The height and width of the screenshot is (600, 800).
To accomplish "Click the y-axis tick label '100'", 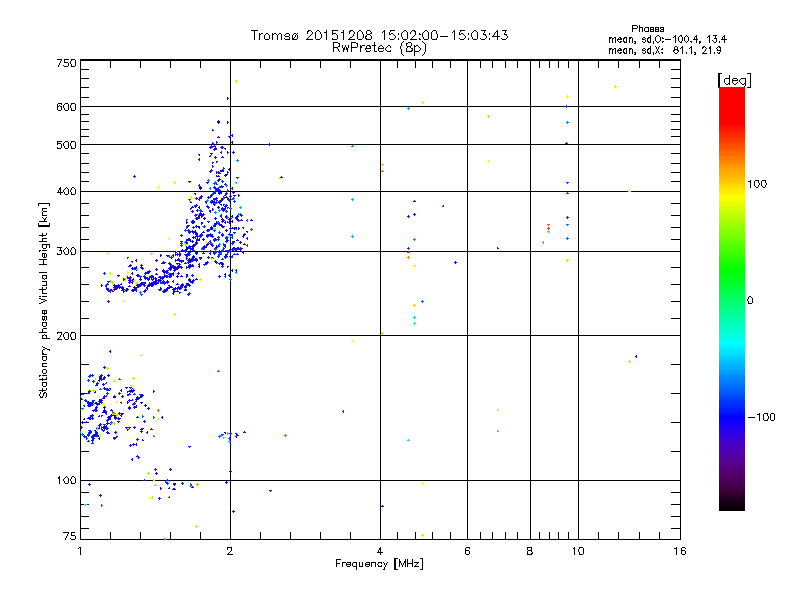I will point(66,481).
